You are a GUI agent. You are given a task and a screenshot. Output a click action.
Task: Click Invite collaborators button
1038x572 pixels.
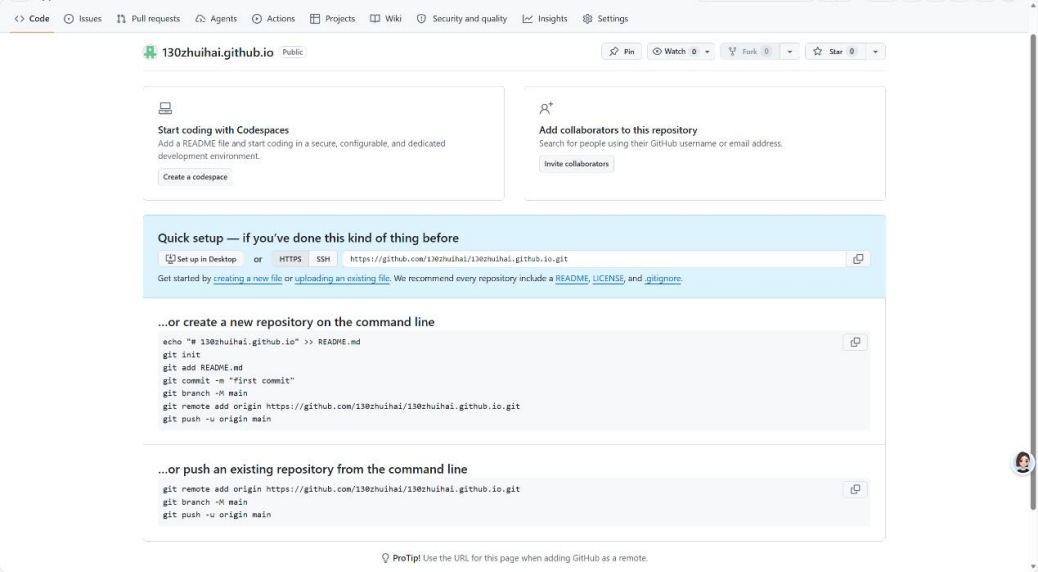point(576,164)
